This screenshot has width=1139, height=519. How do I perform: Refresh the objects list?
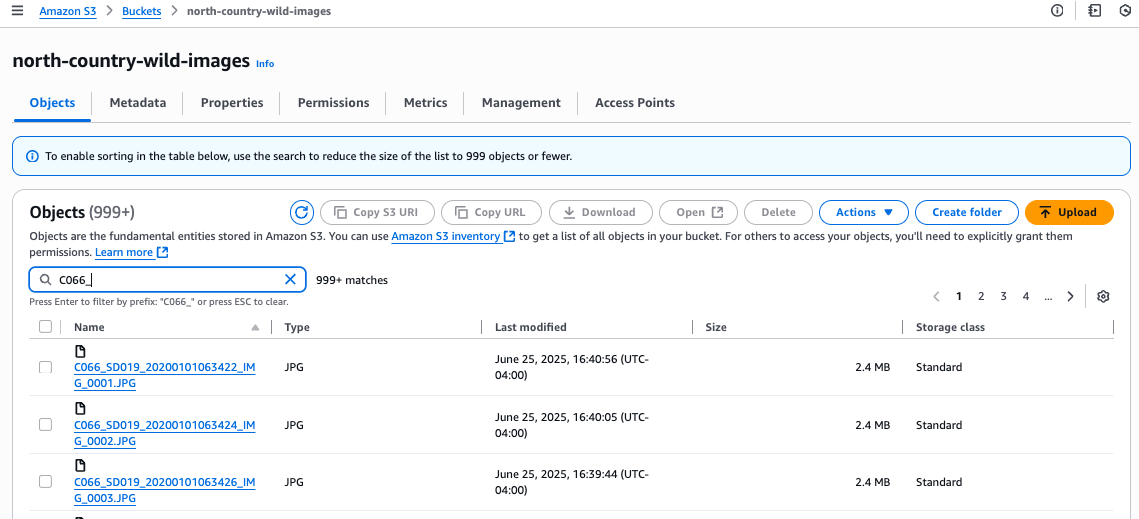[301, 212]
